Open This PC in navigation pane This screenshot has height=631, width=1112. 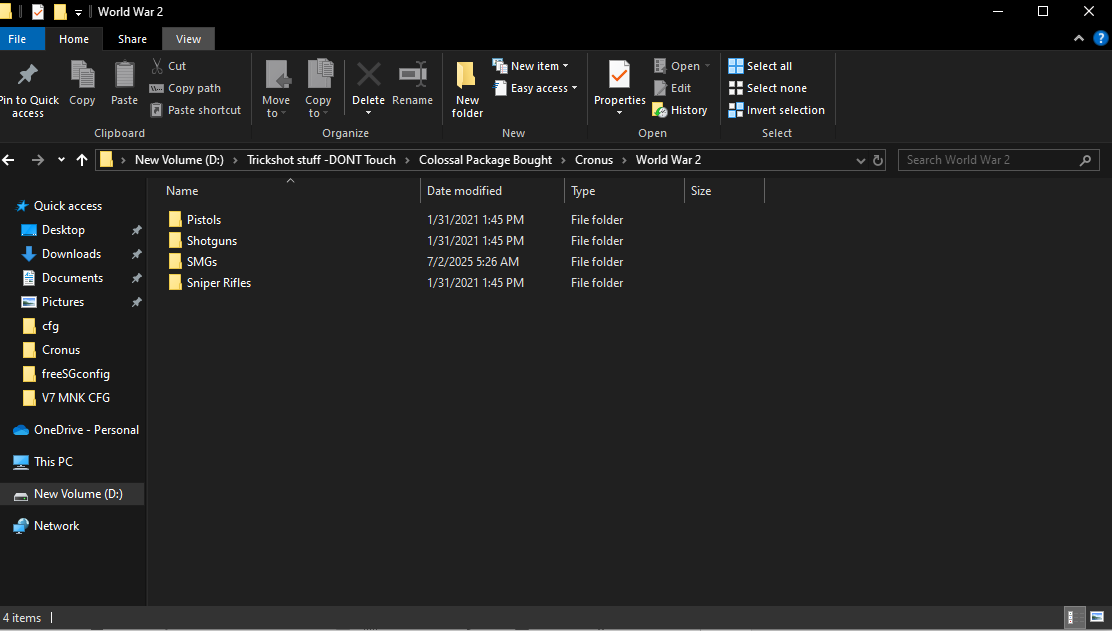coord(53,462)
